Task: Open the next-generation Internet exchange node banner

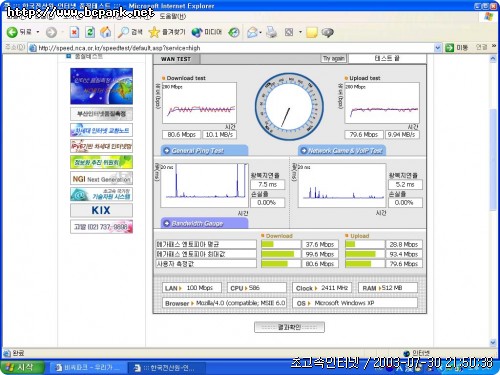Action: [101, 130]
